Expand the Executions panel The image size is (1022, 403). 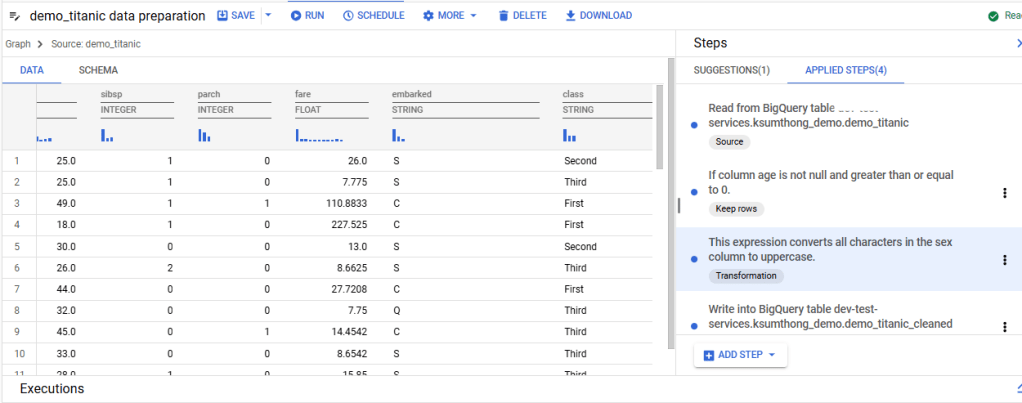[1018, 389]
